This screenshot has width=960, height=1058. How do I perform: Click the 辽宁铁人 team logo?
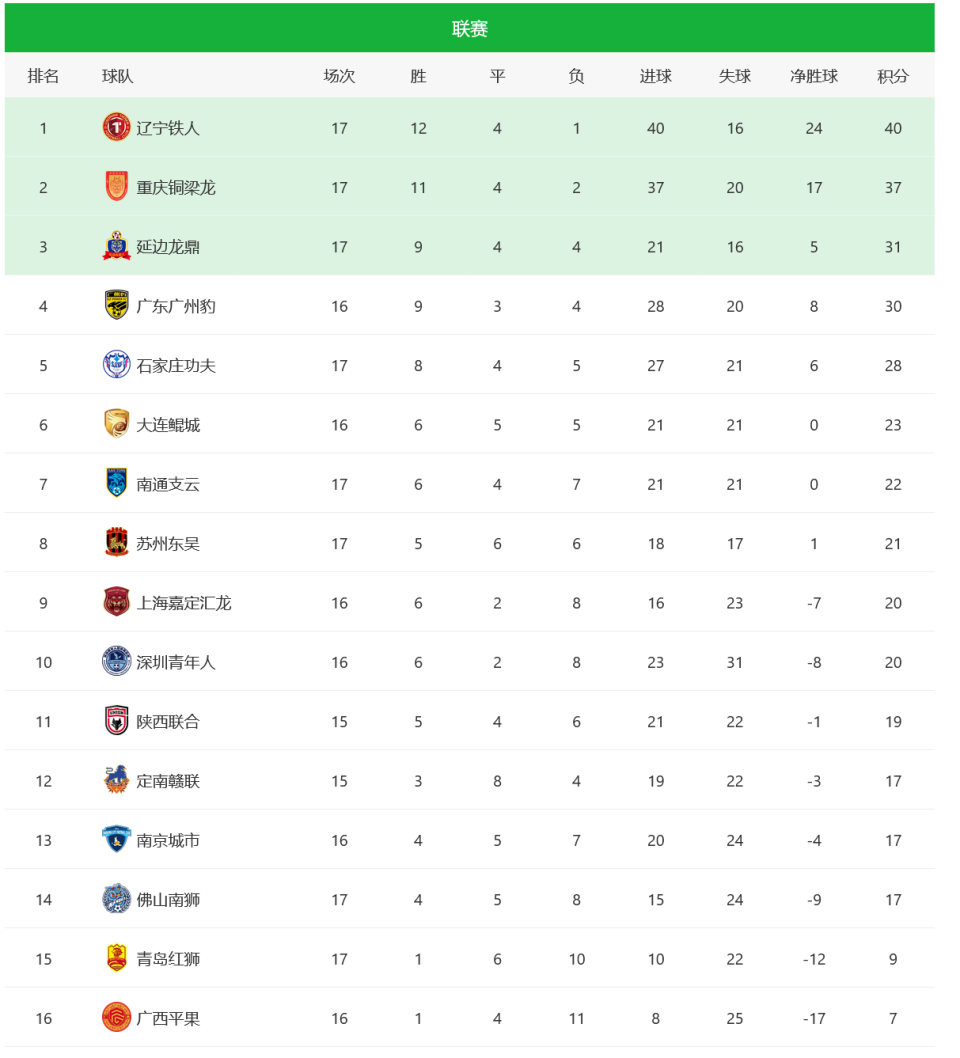tap(116, 128)
